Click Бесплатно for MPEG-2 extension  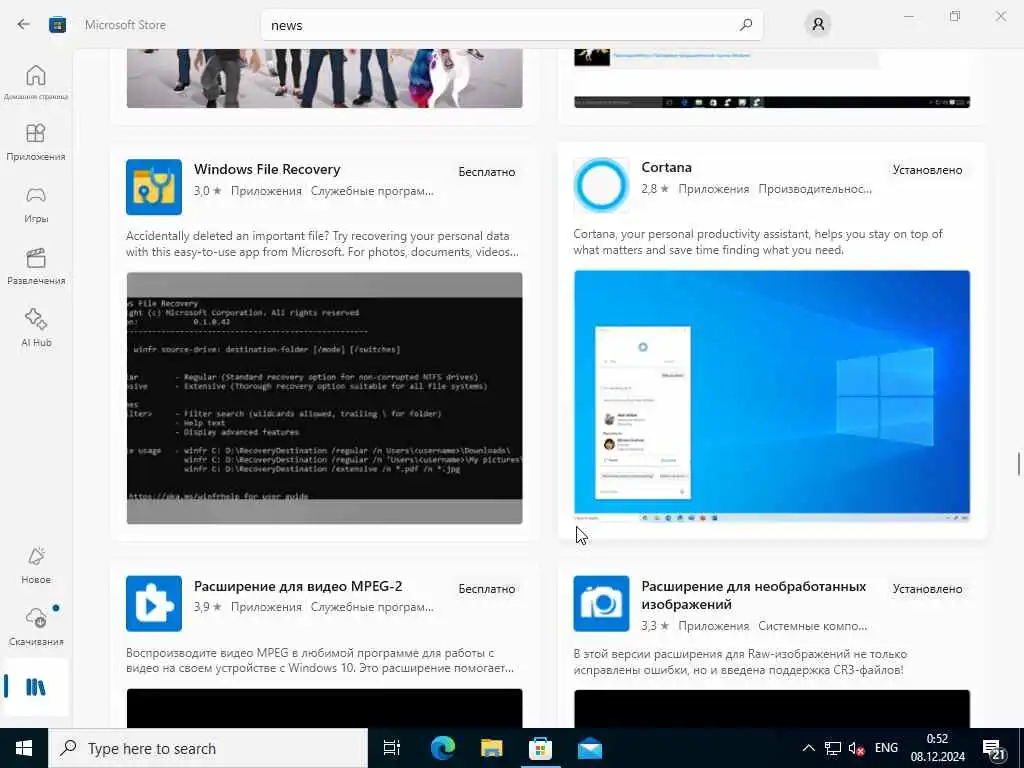[x=487, y=589]
